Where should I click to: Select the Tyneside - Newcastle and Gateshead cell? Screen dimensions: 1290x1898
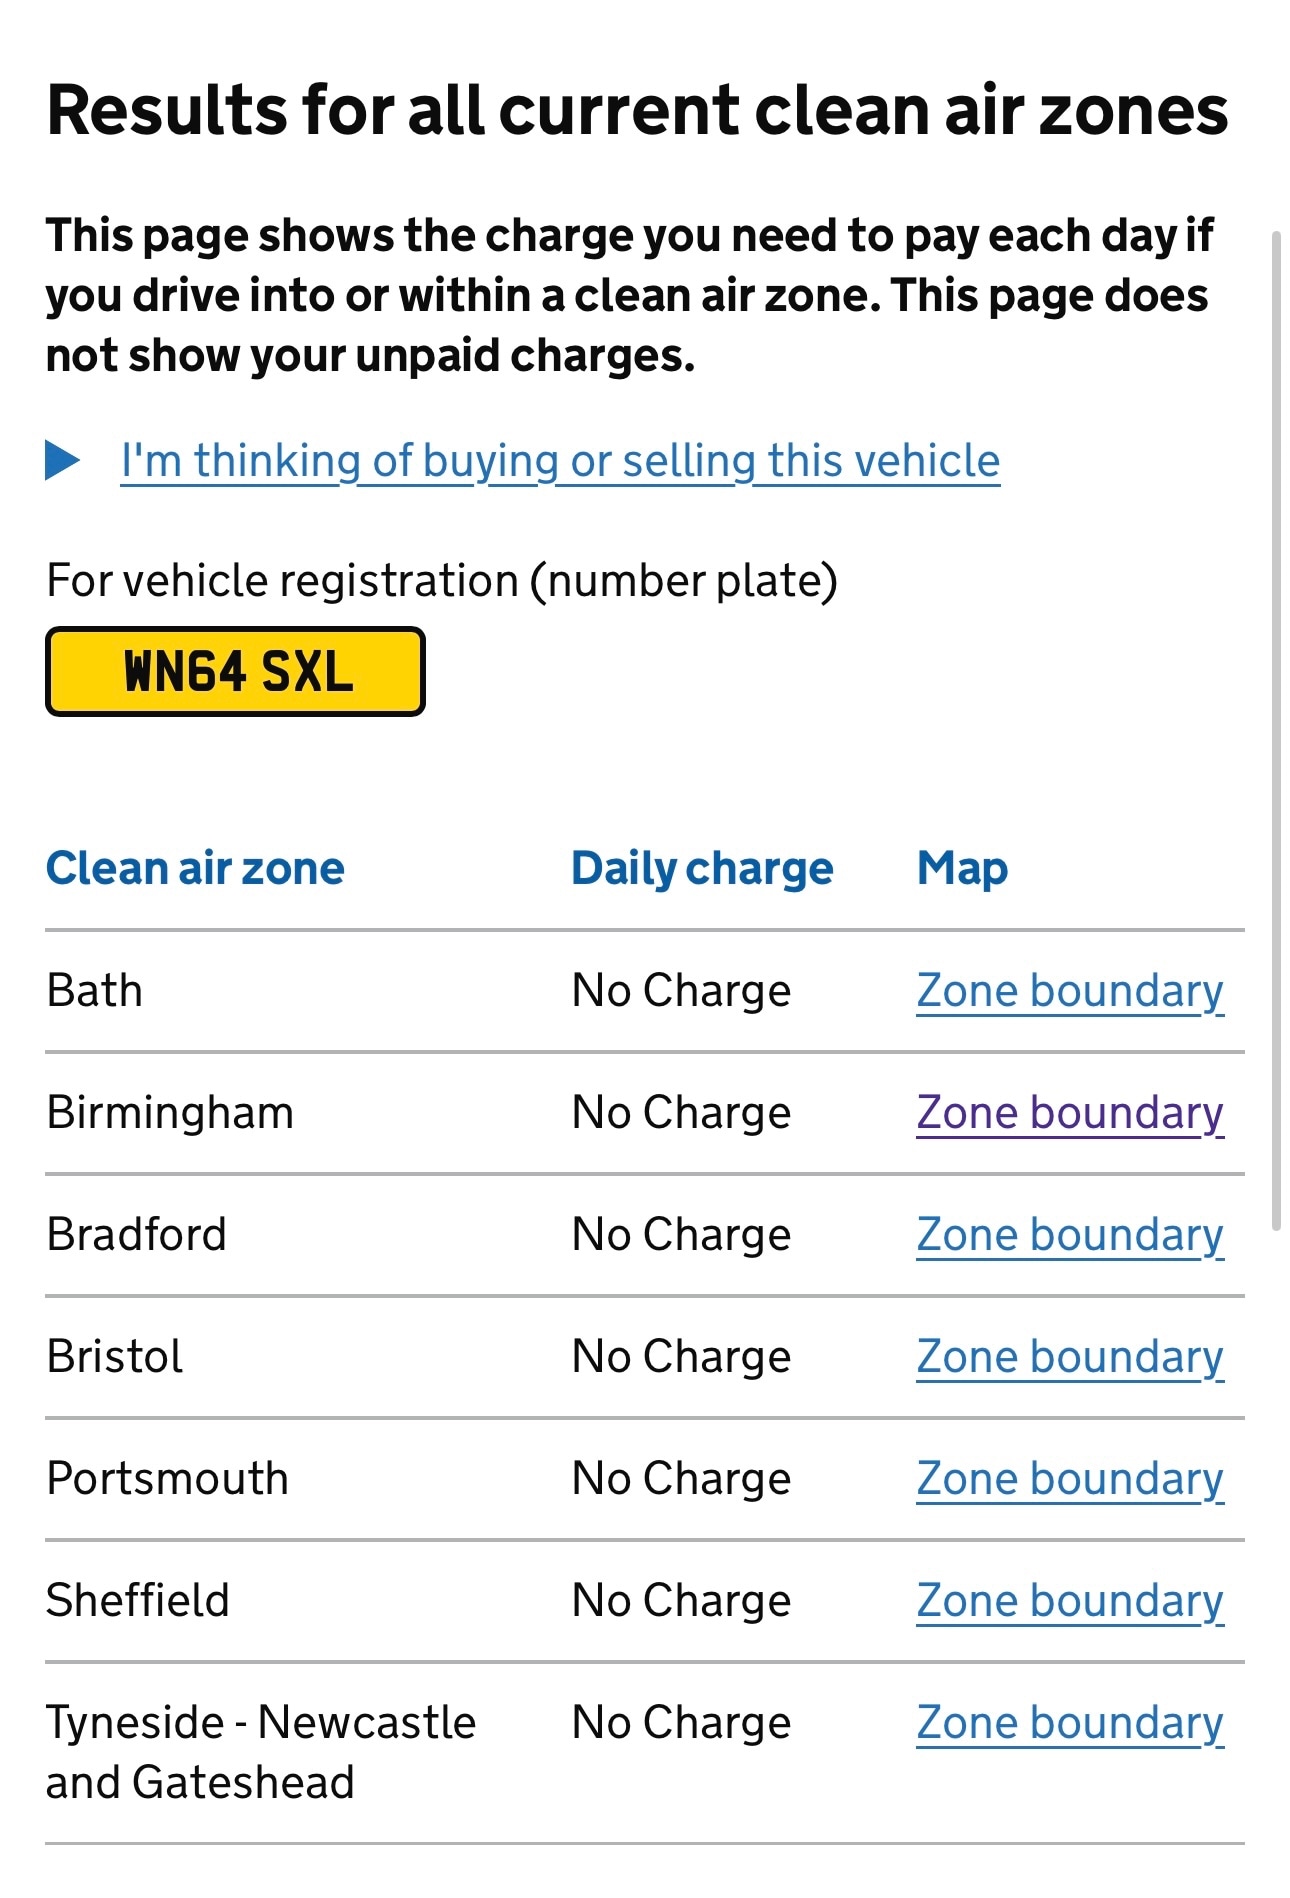click(260, 1752)
